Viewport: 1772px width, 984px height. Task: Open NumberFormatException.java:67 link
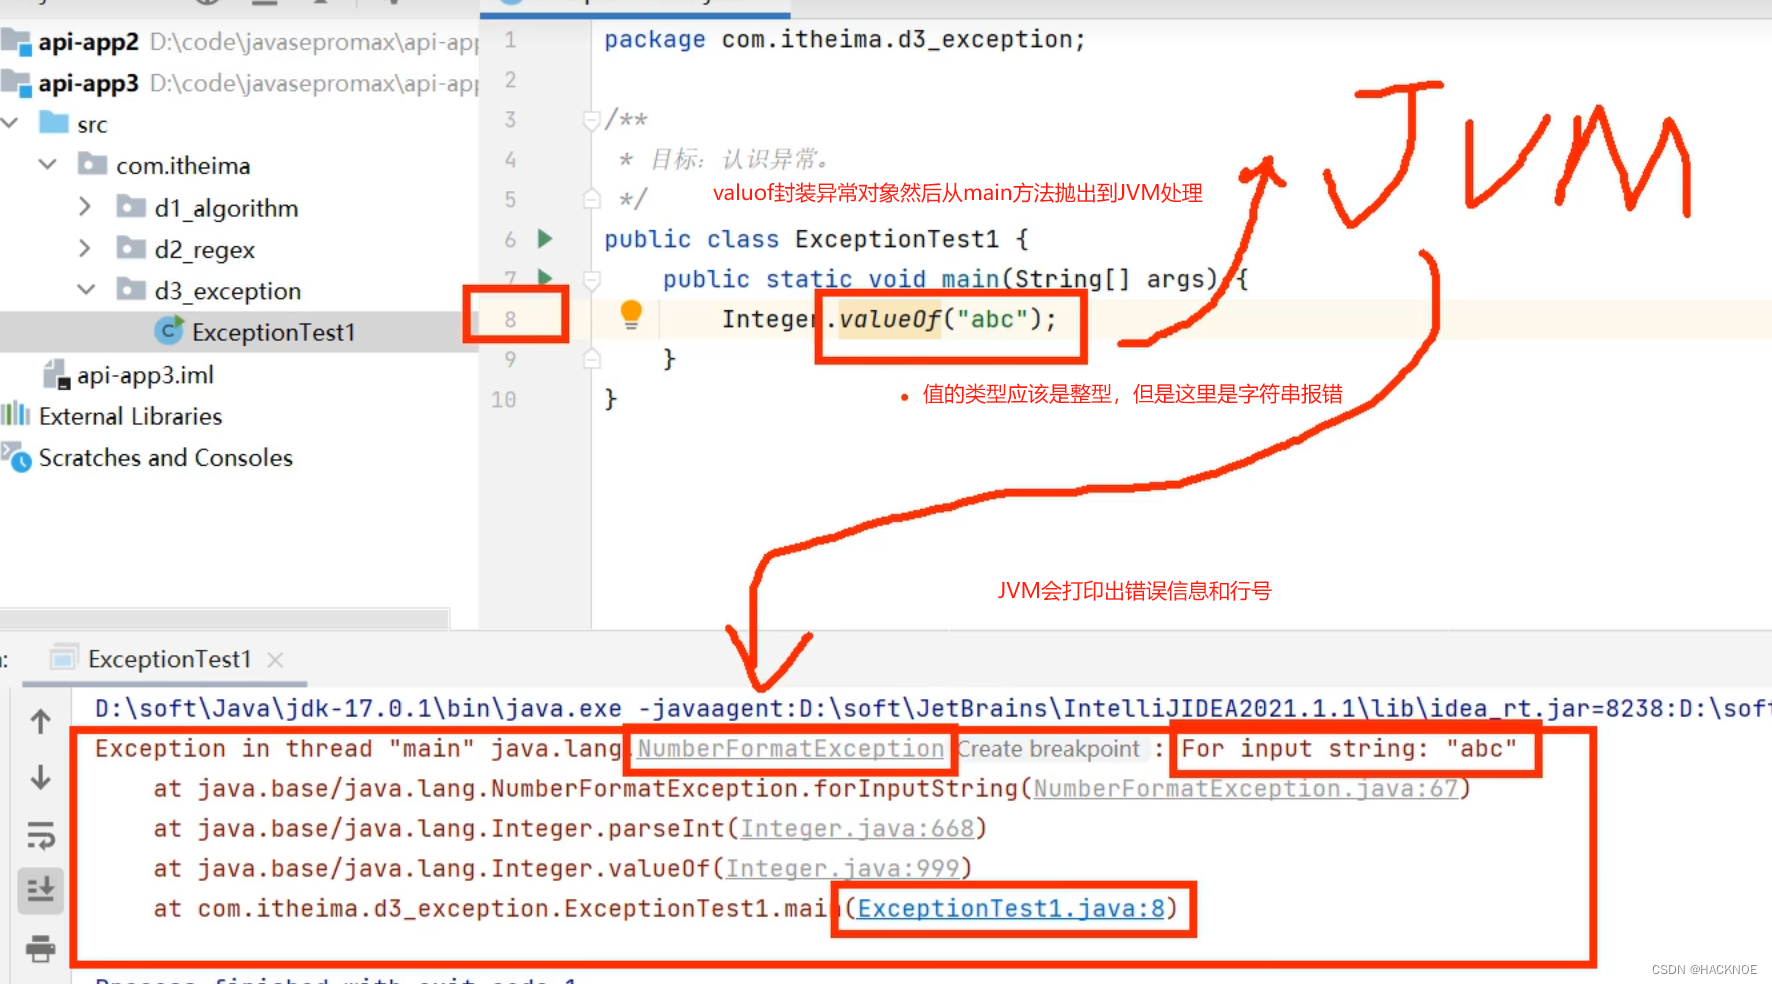coord(1245,789)
